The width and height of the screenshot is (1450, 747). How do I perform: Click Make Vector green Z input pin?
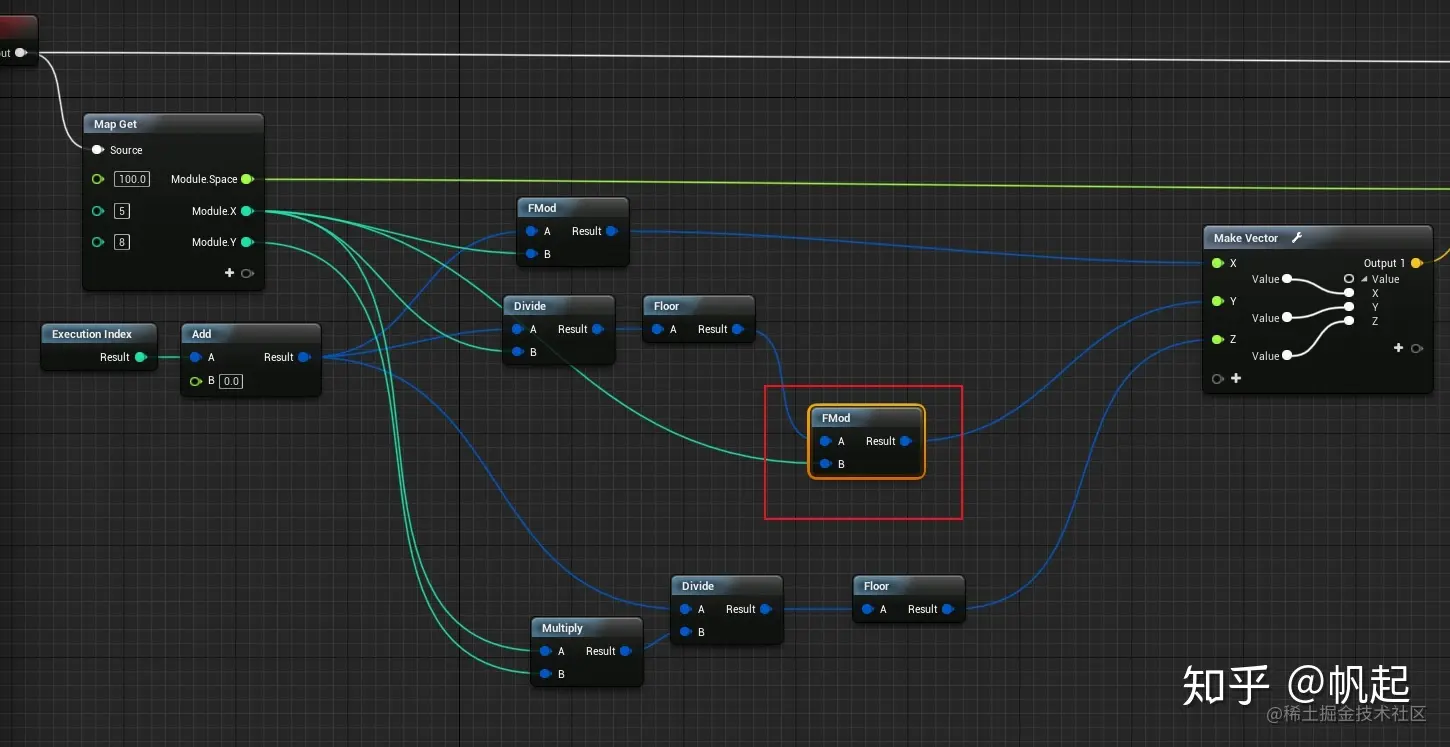click(1217, 339)
